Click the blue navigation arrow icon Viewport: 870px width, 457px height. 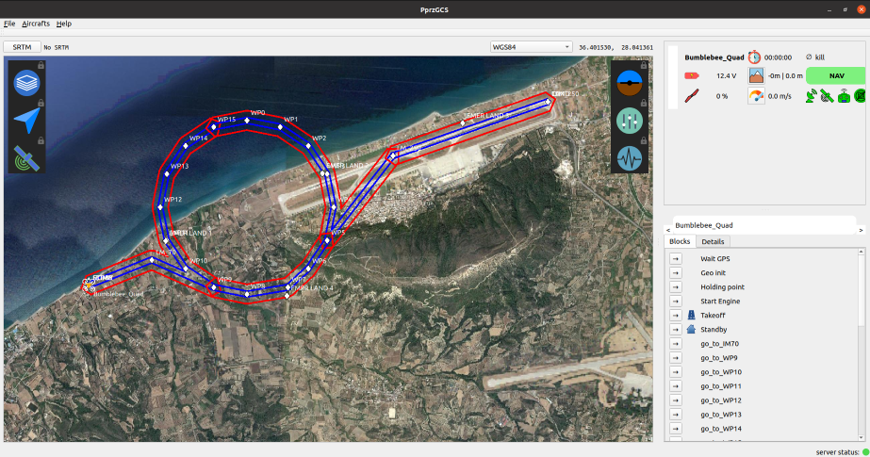pos(27,121)
